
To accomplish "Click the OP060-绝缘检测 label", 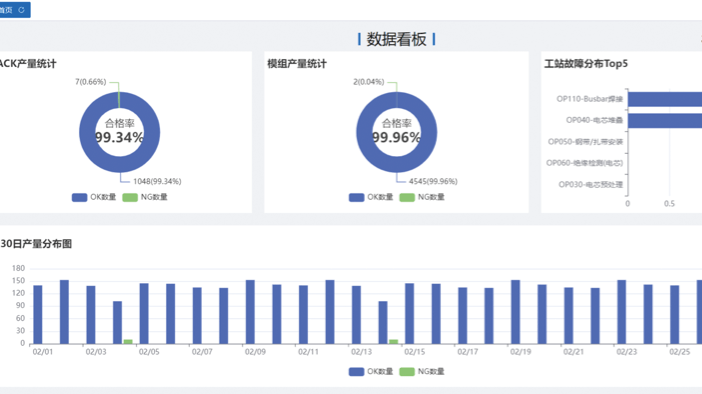I will (x=584, y=163).
